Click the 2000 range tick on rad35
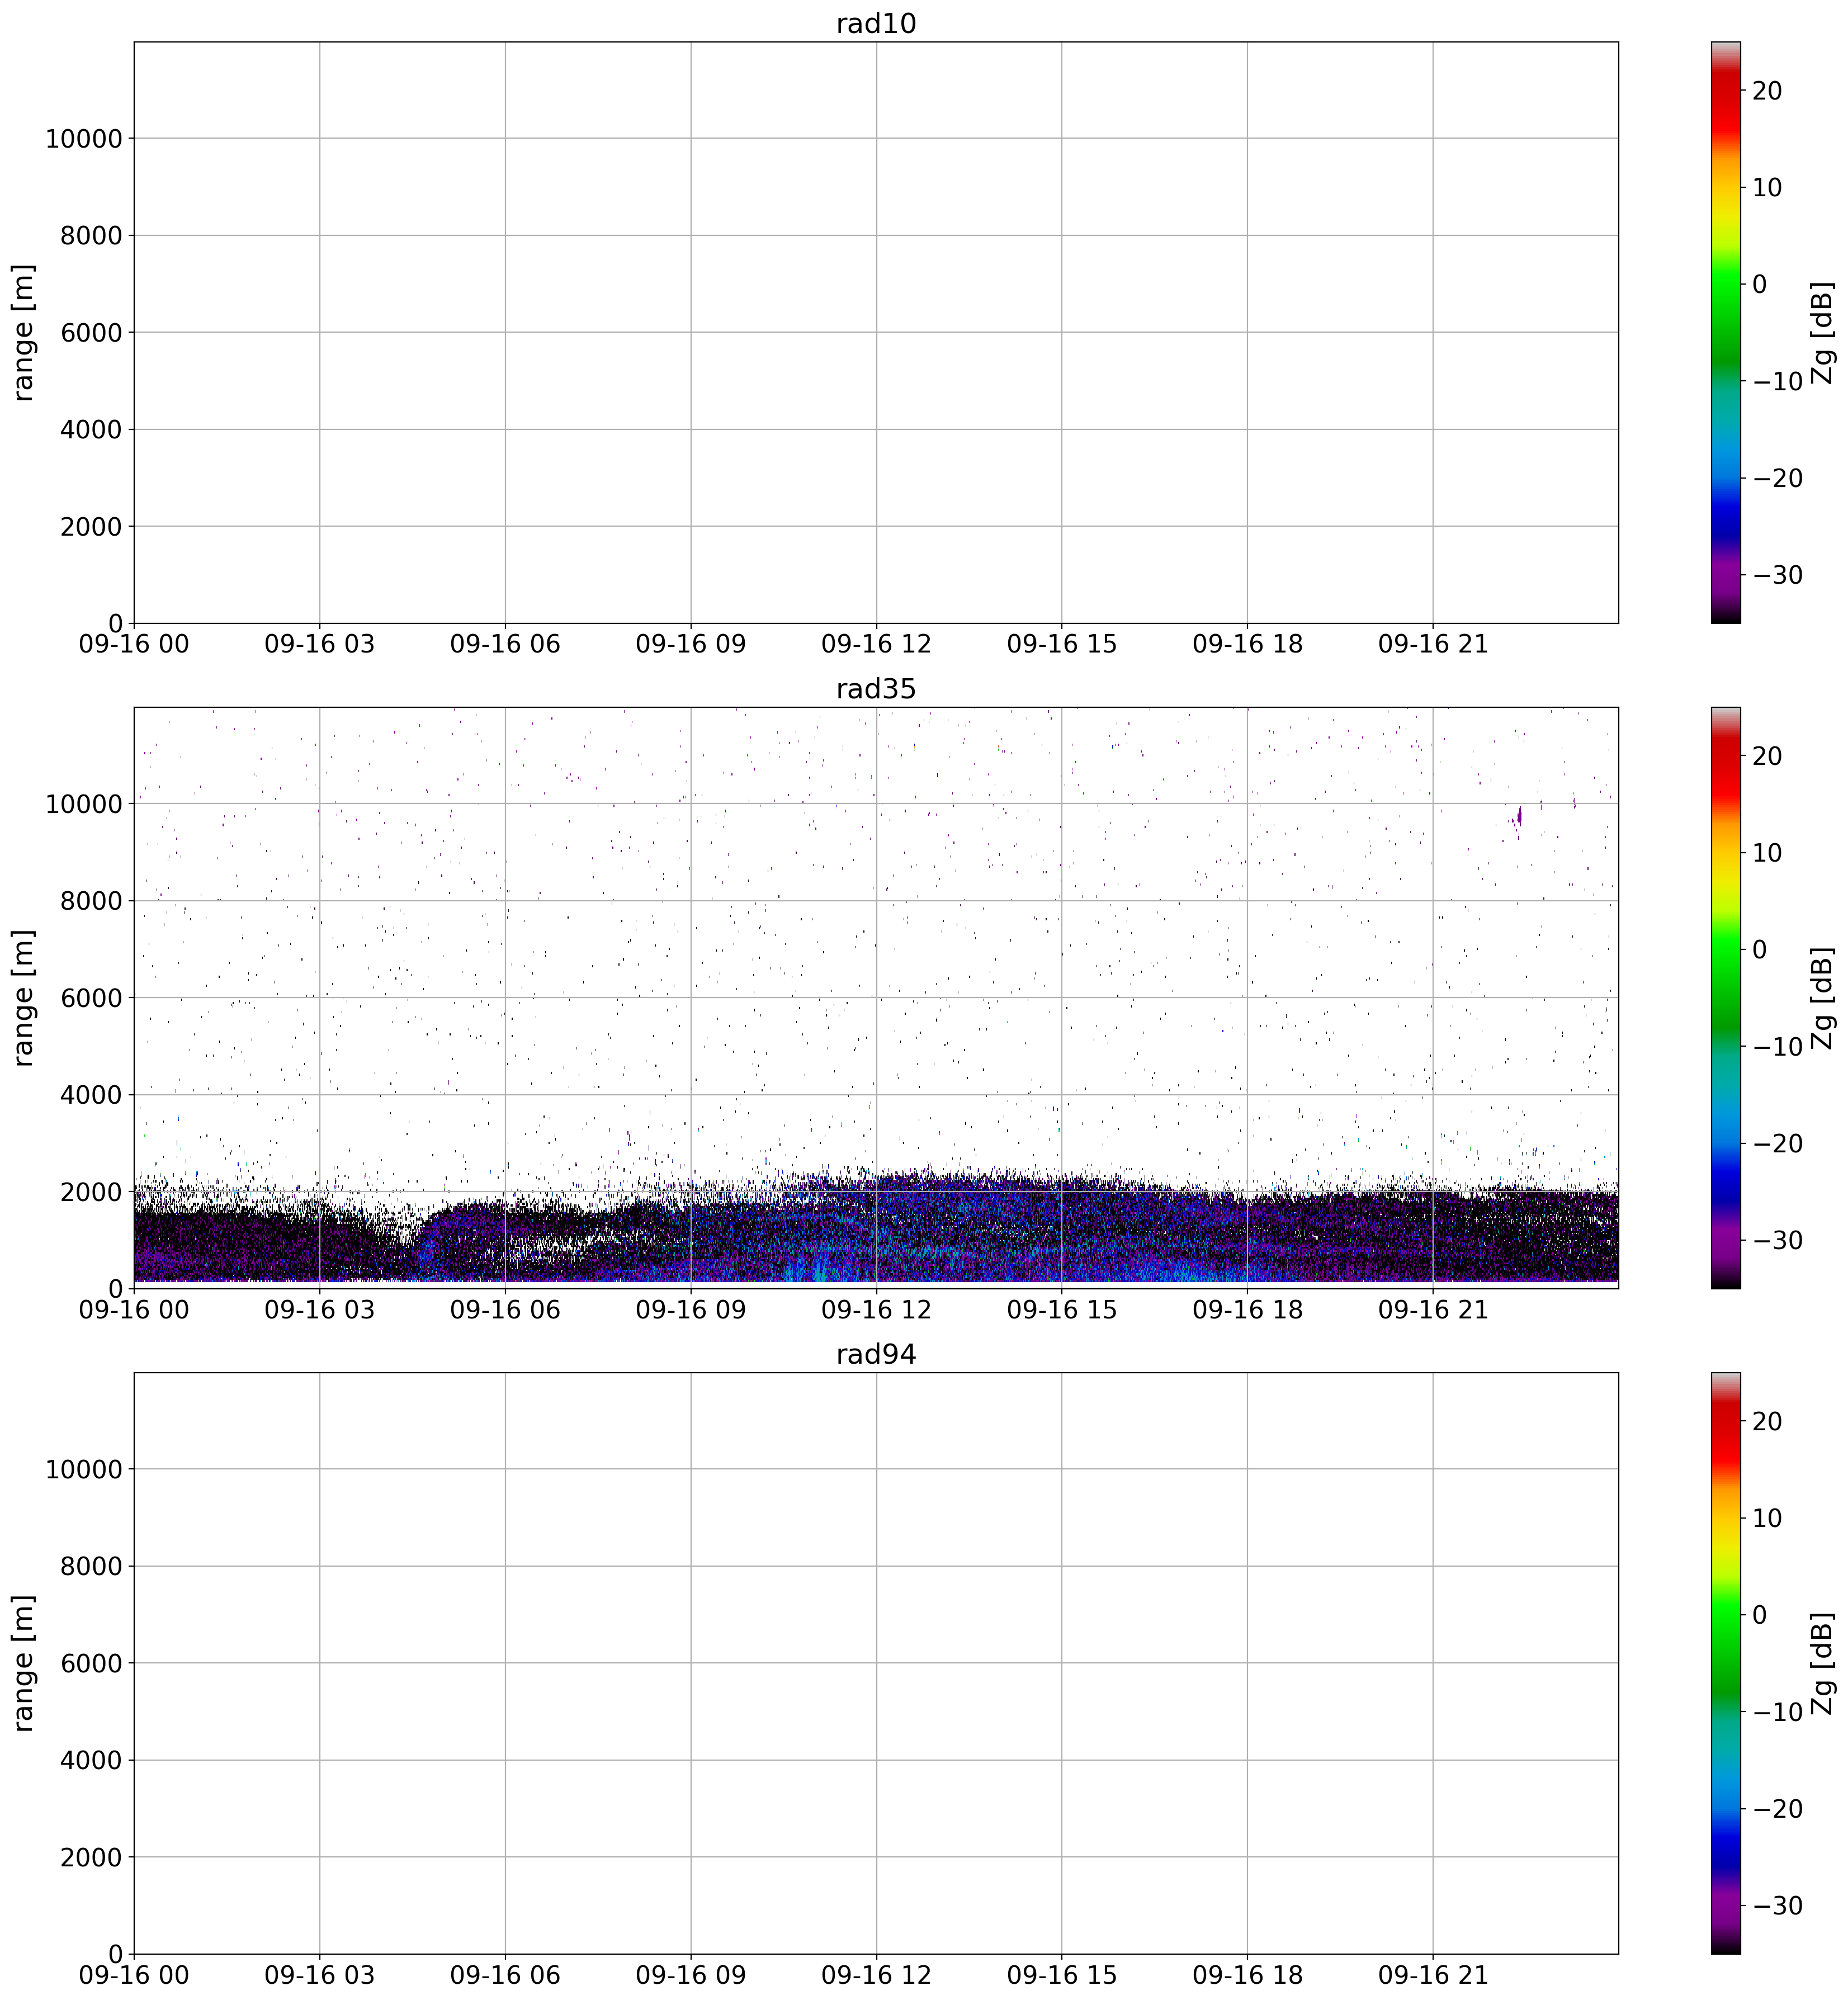Image resolution: width=1848 pixels, height=2000 pixels. pos(90,1192)
